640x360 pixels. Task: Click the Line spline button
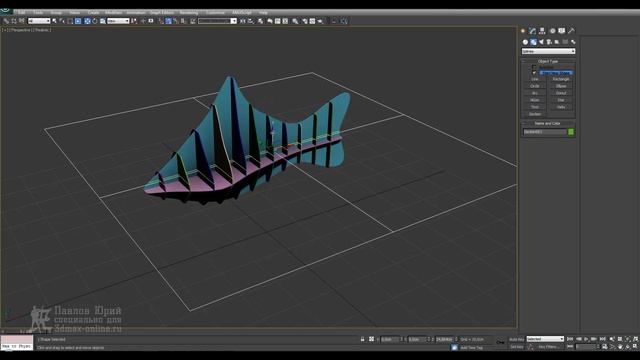click(x=535, y=79)
